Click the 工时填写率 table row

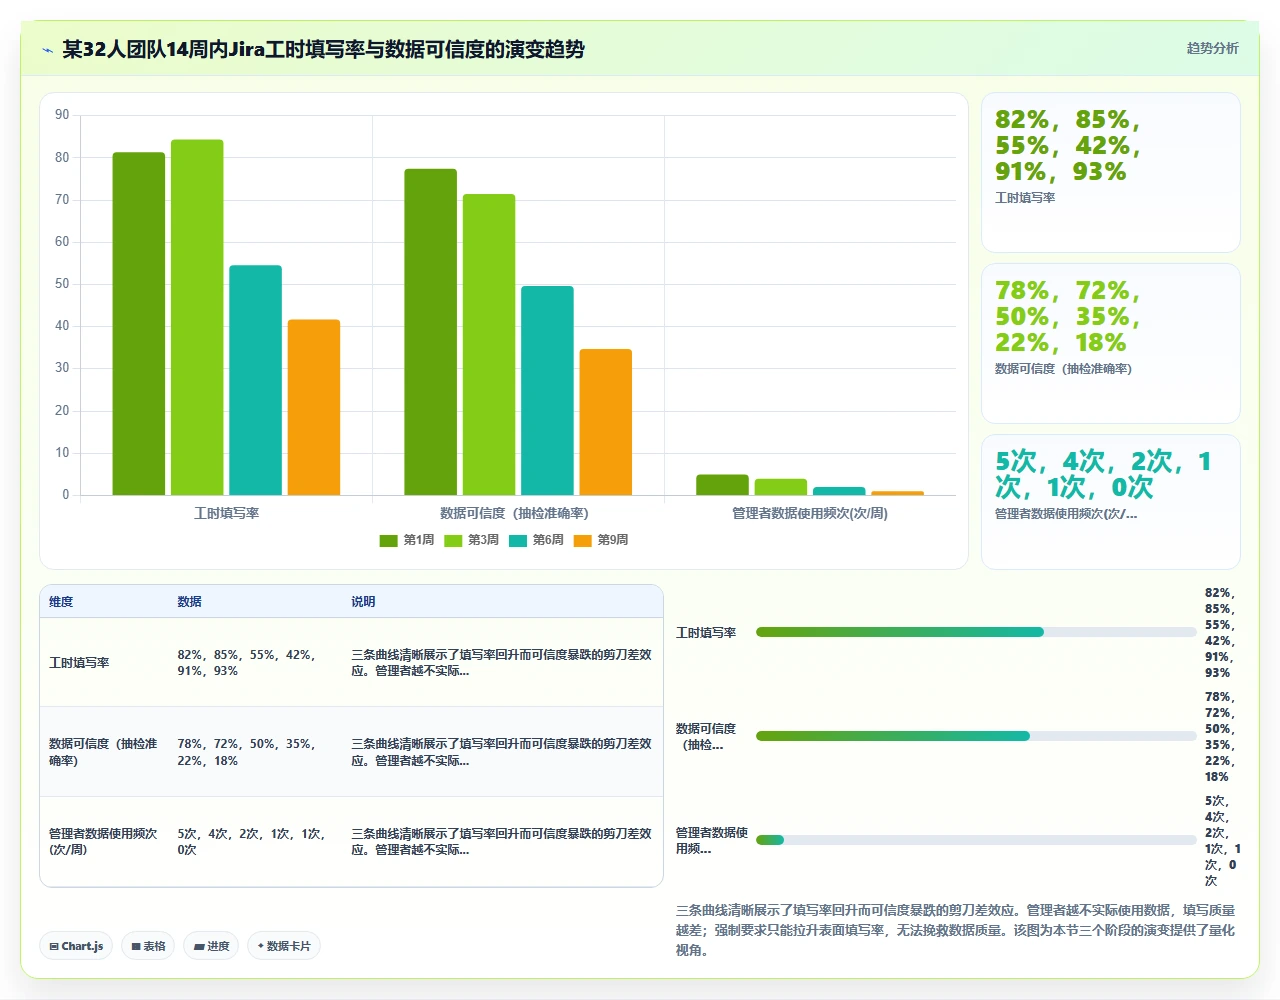351,662
